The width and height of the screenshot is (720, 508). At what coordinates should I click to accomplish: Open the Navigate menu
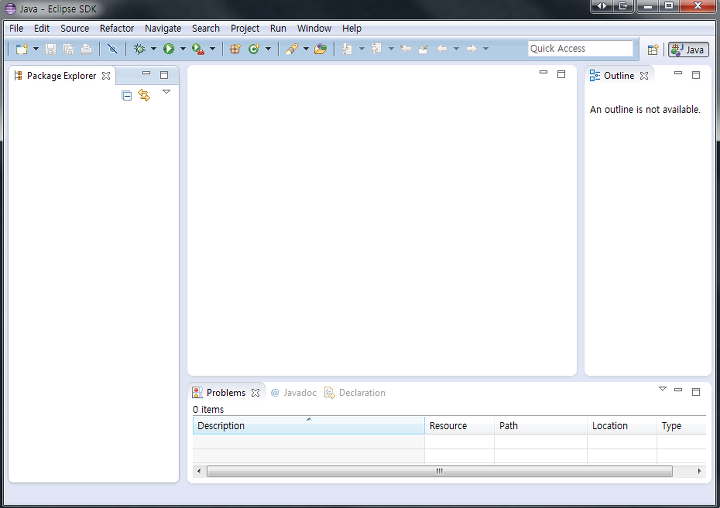pyautogui.click(x=163, y=28)
